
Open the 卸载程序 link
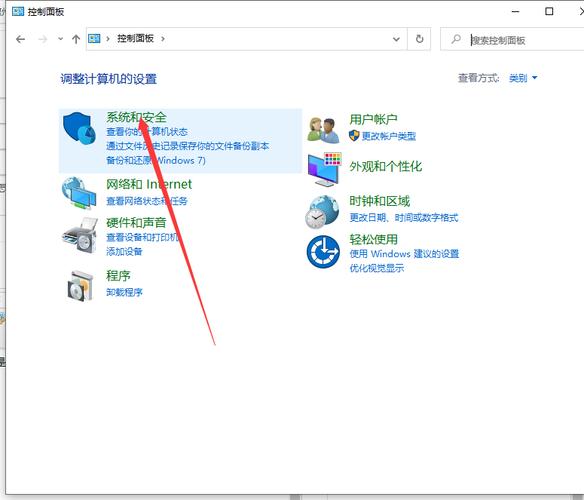[x=124, y=292]
